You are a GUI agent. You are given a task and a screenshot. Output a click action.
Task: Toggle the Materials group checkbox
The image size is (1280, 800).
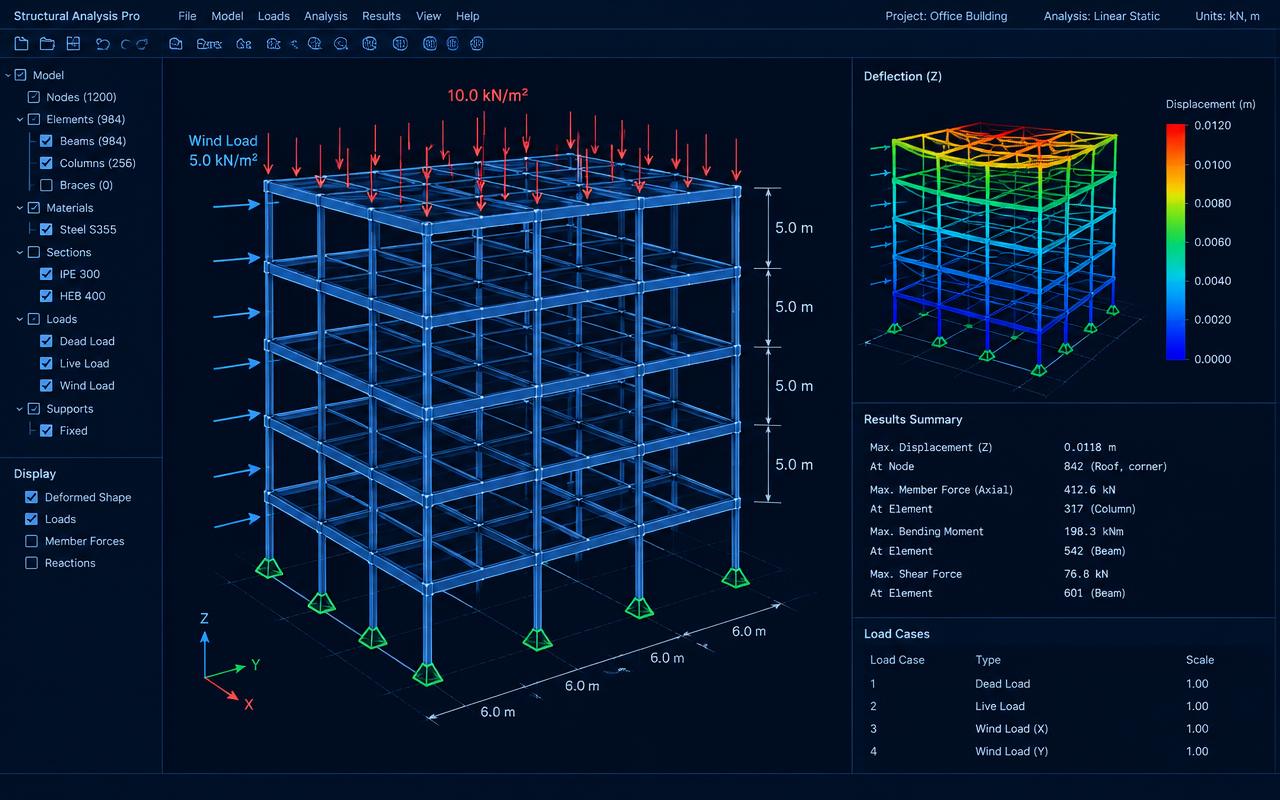33,208
